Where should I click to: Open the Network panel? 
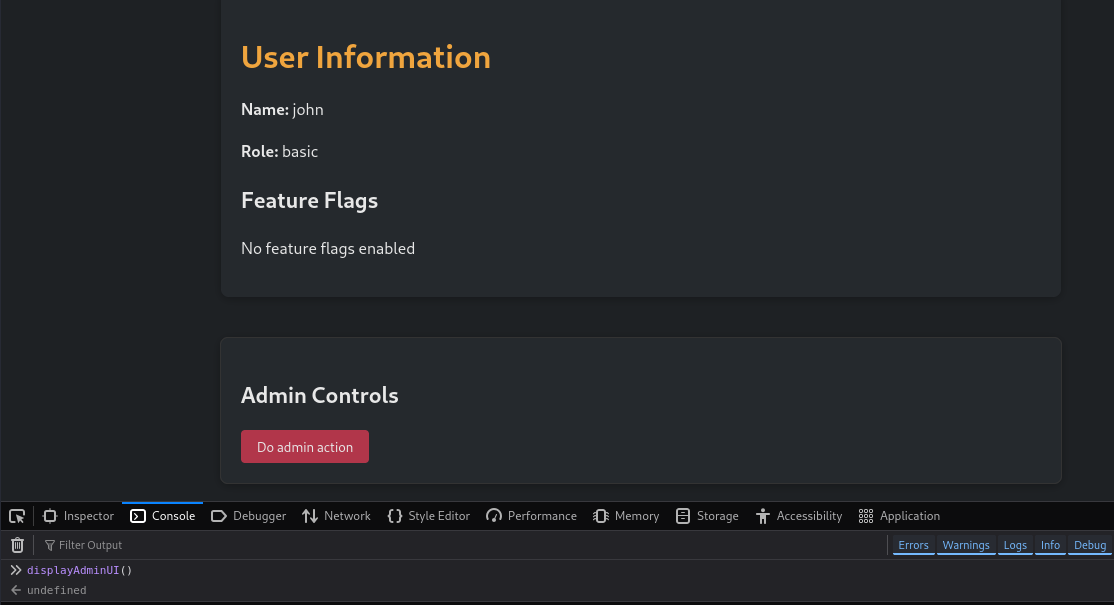[x=336, y=516]
